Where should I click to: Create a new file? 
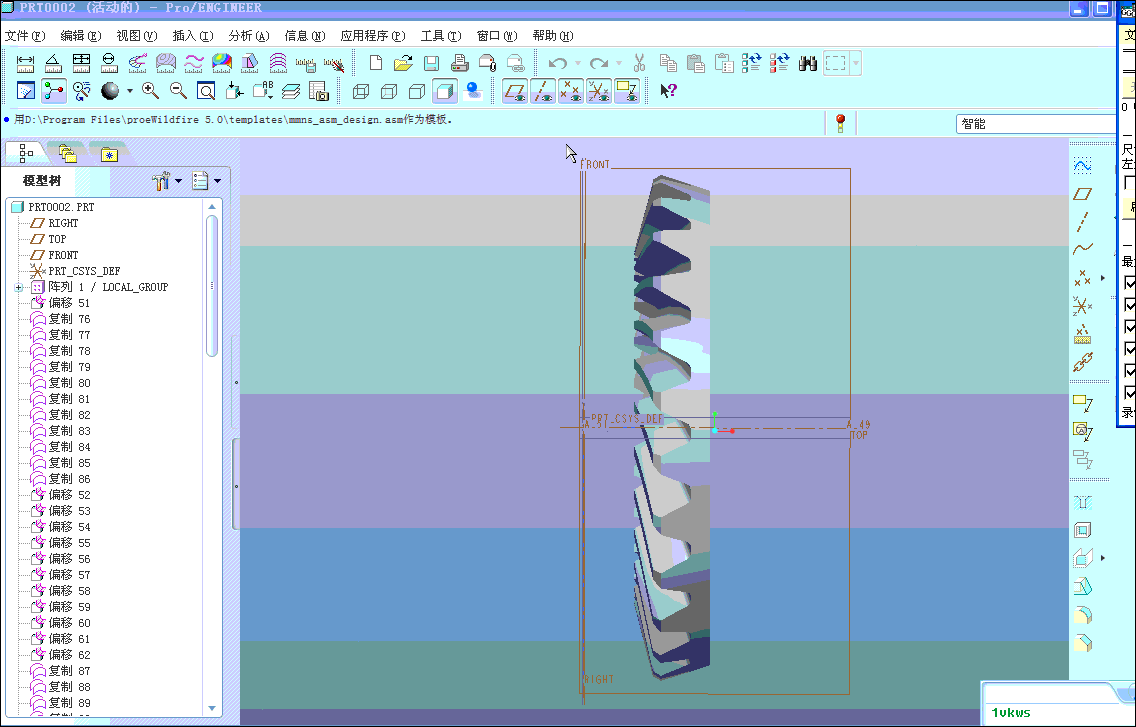pyautogui.click(x=375, y=63)
